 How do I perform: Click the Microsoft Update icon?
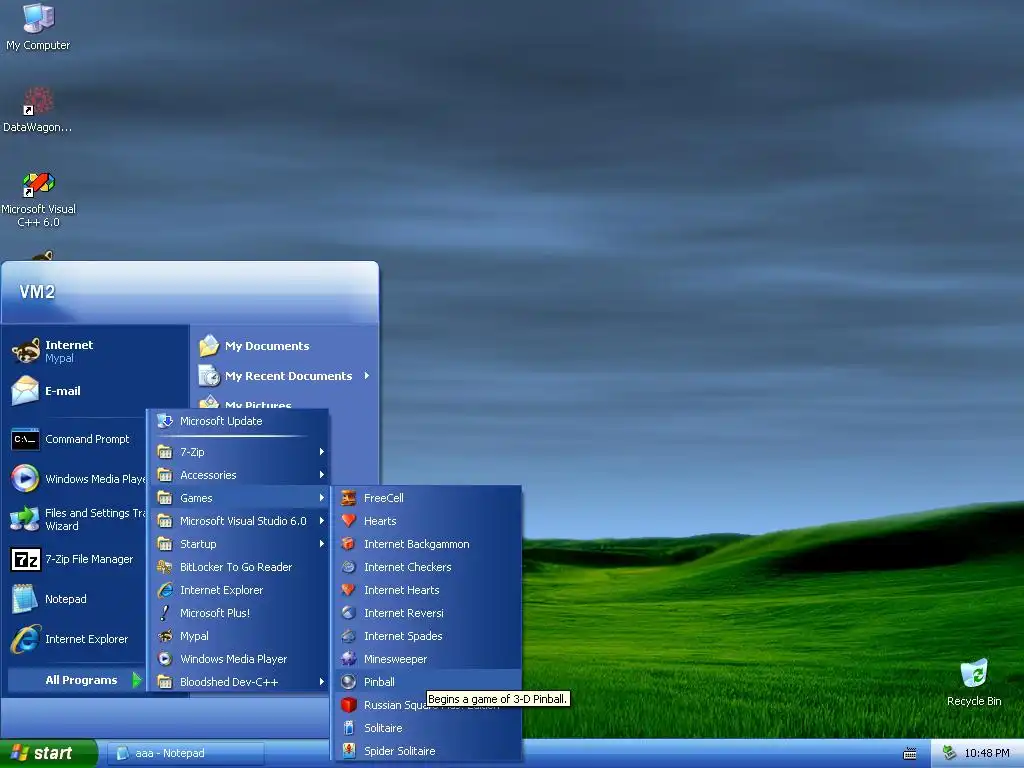165,421
